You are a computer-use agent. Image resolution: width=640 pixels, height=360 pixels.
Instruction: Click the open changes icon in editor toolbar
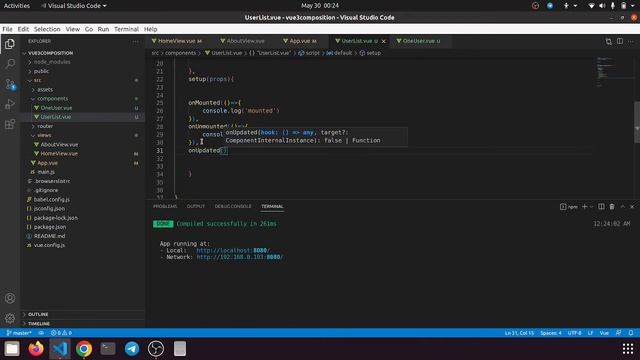point(609,41)
